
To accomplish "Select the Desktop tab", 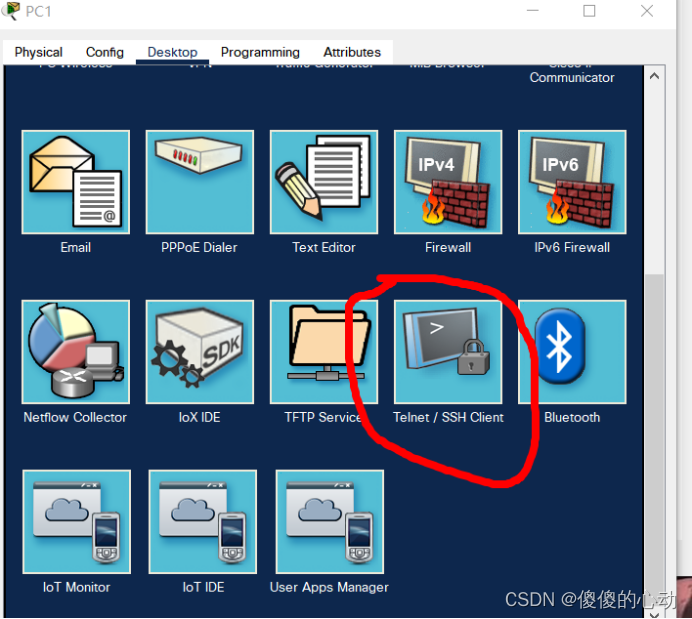I will pos(172,52).
